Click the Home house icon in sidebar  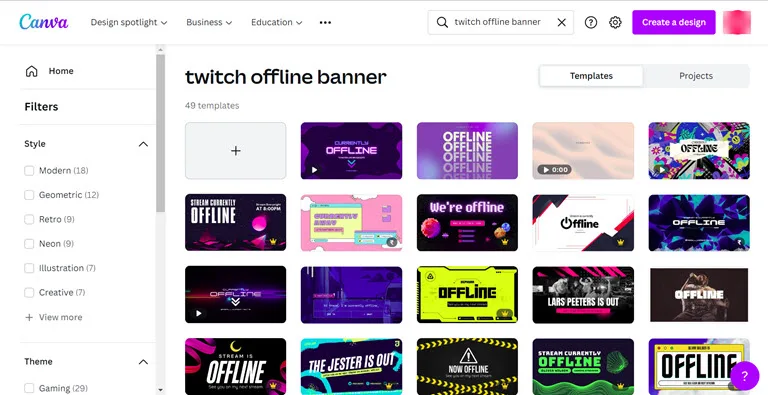(x=31, y=71)
